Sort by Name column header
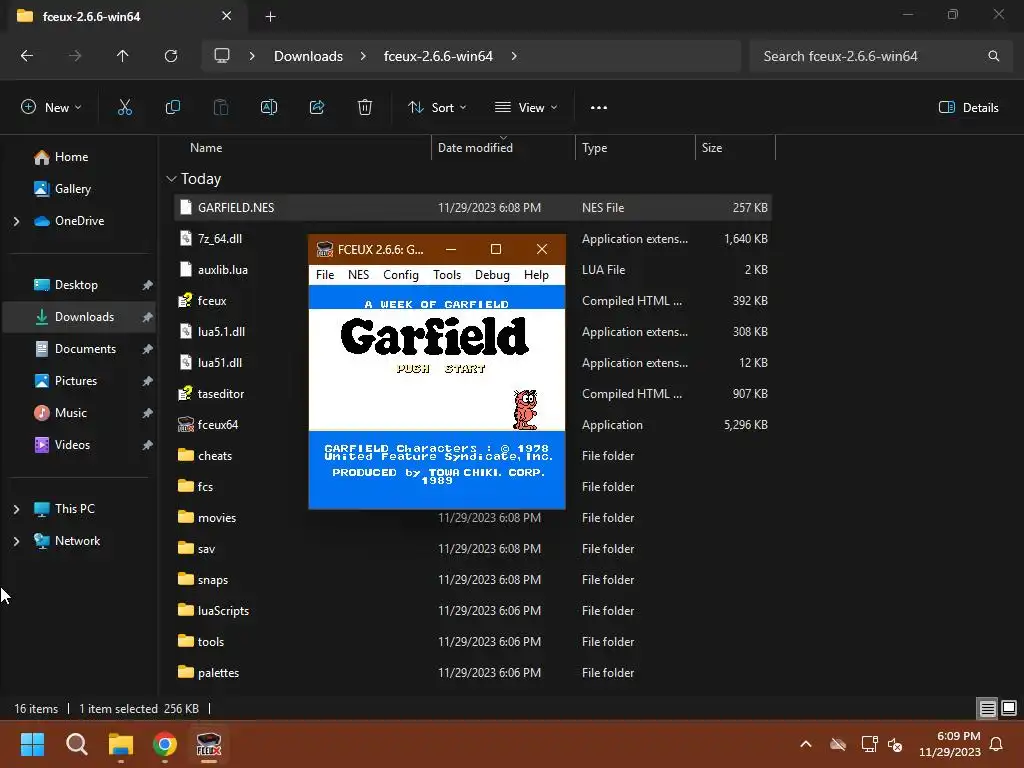 pyautogui.click(x=206, y=148)
